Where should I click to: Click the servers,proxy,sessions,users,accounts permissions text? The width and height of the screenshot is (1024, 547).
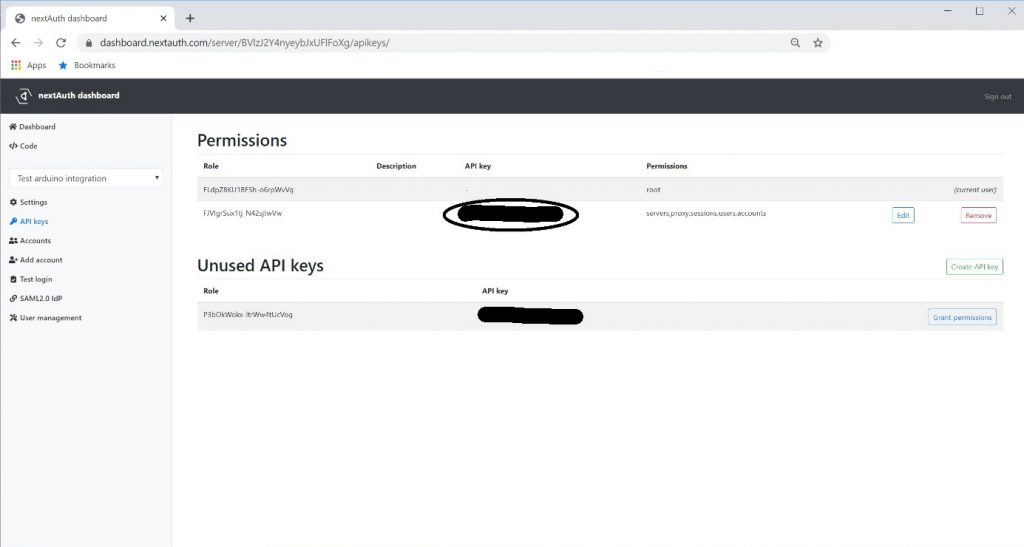pyautogui.click(x=706, y=213)
